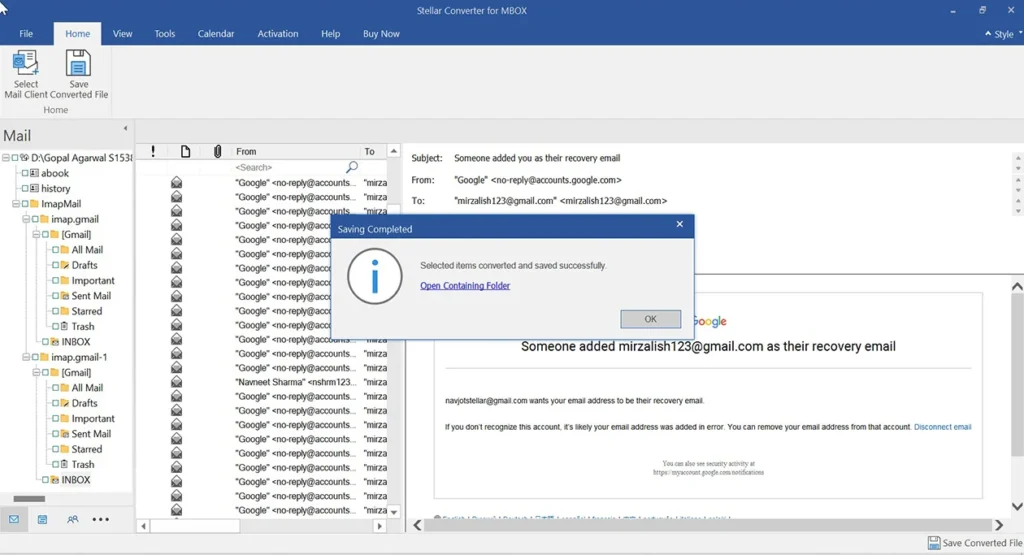Click the document type column header icon
The height and width of the screenshot is (555, 1024).
coord(185,151)
